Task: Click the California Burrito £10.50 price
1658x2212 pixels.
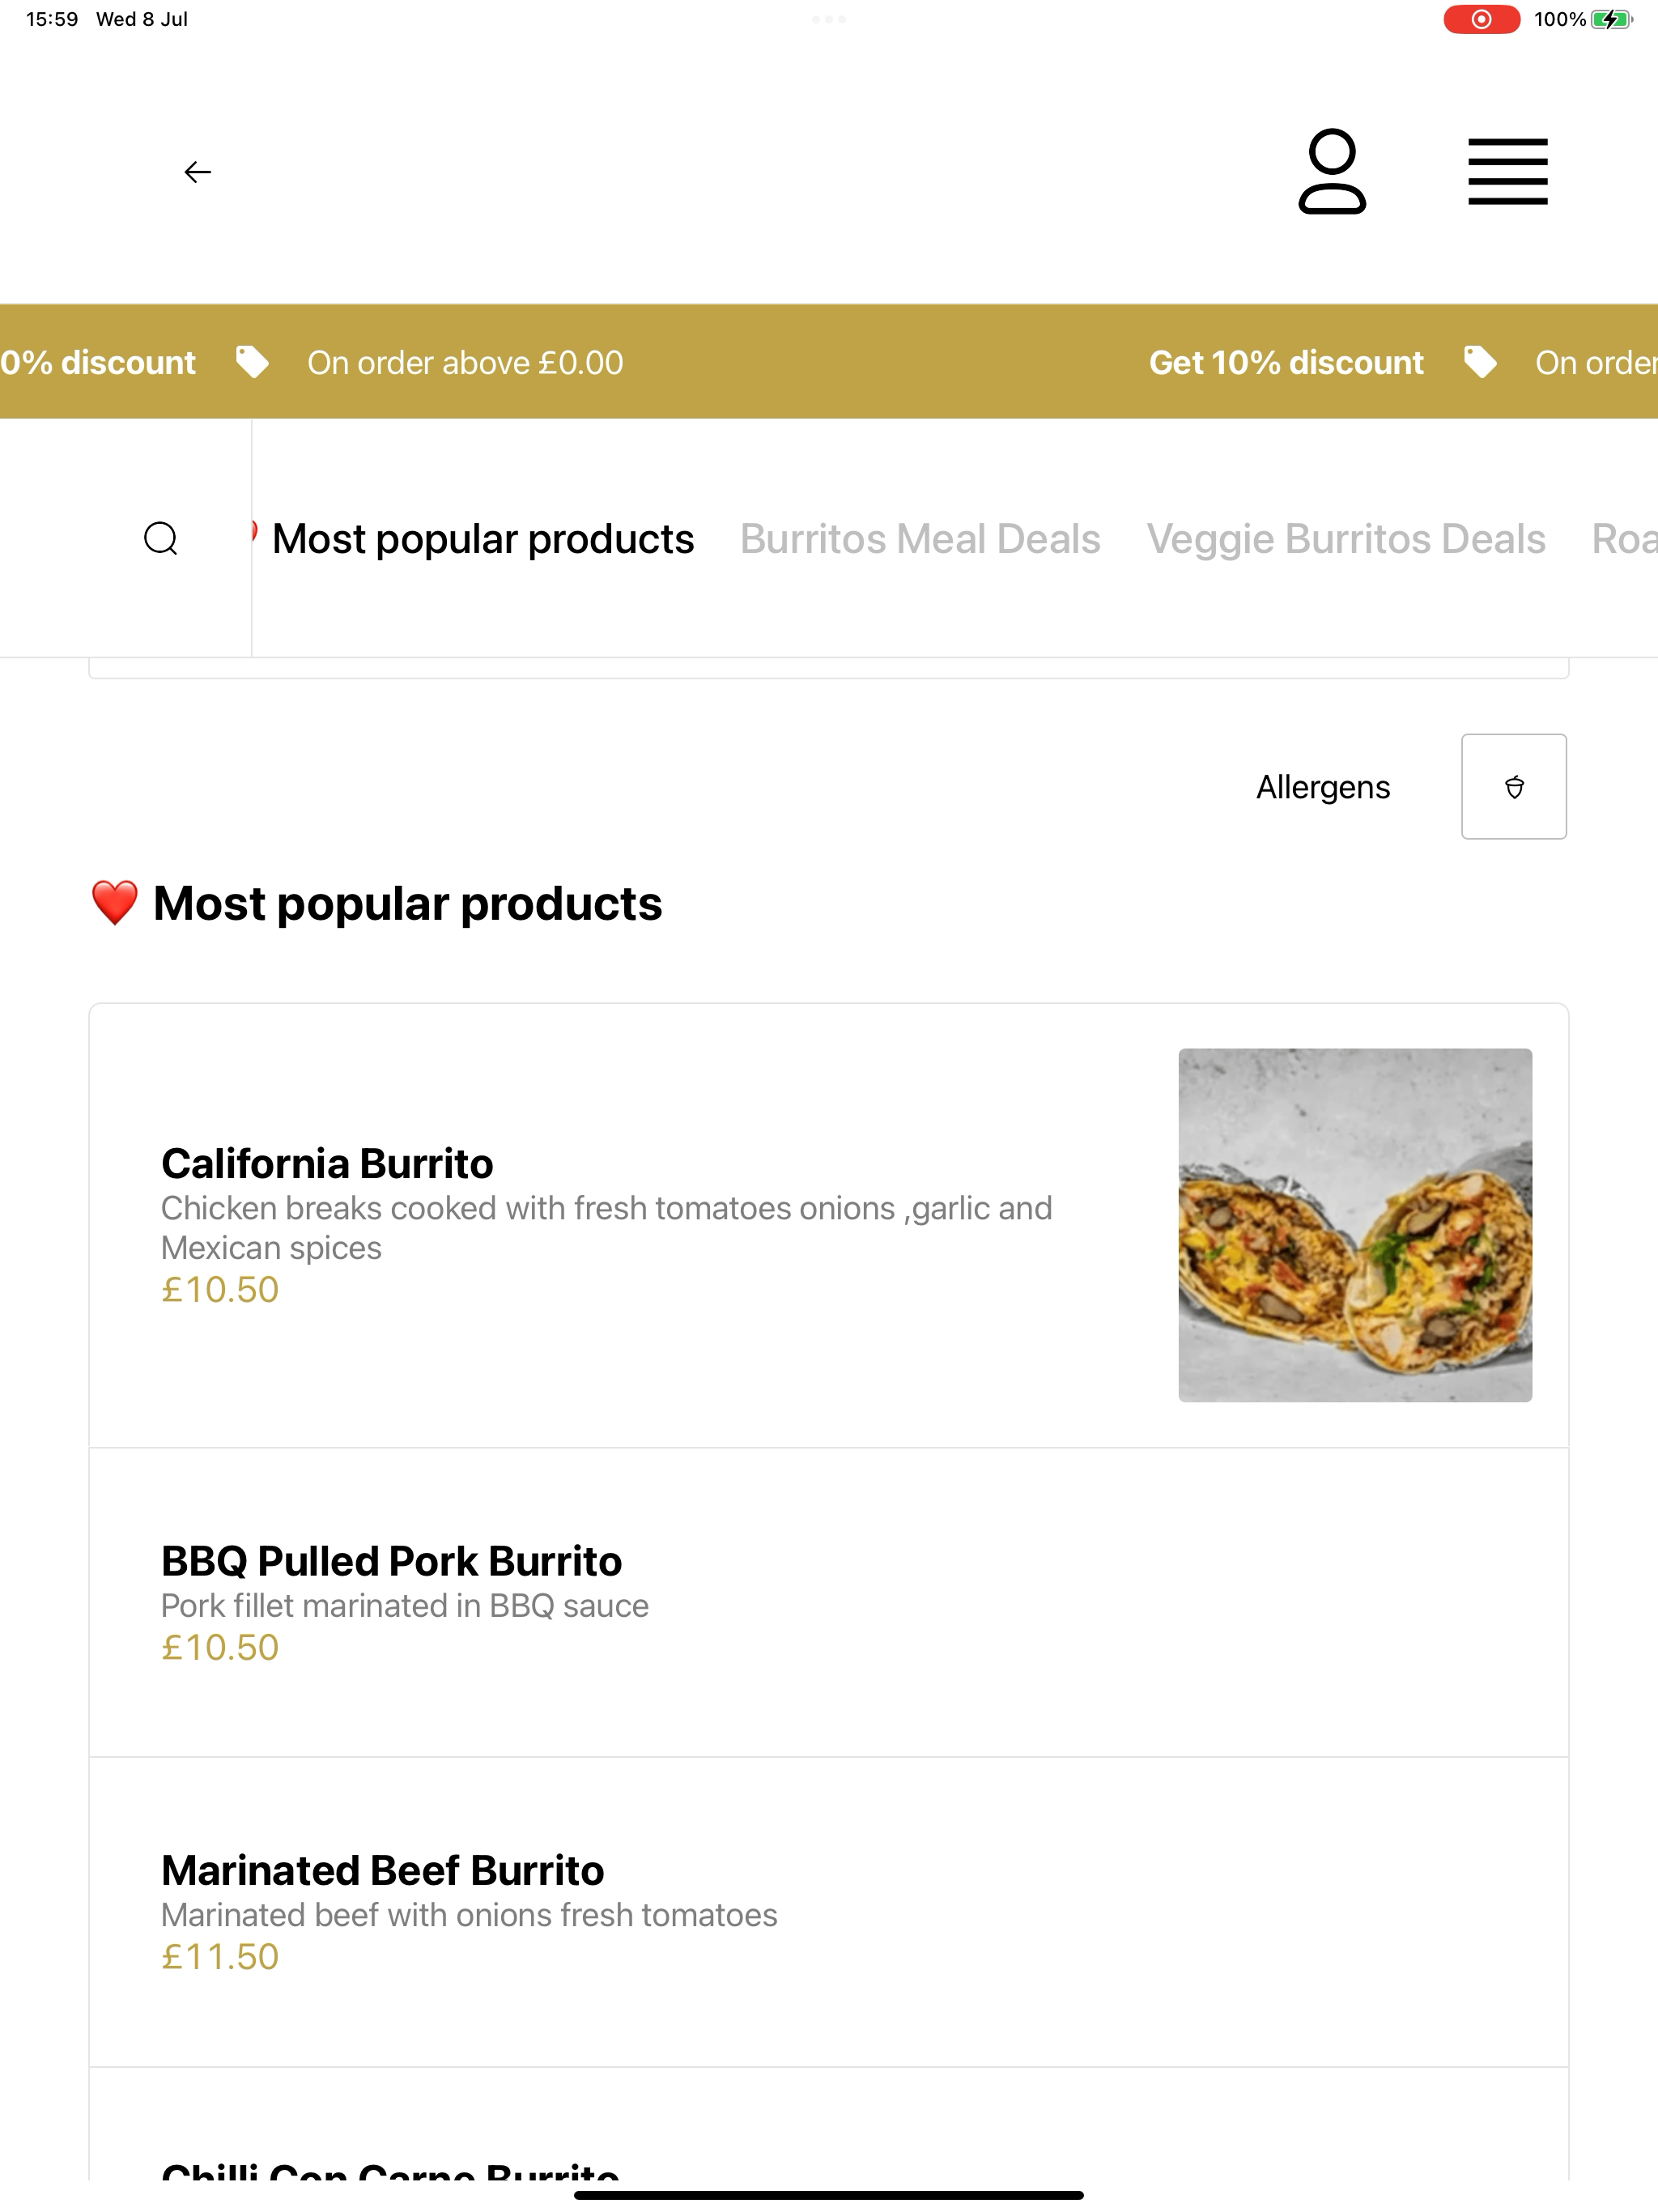Action: (220, 1289)
